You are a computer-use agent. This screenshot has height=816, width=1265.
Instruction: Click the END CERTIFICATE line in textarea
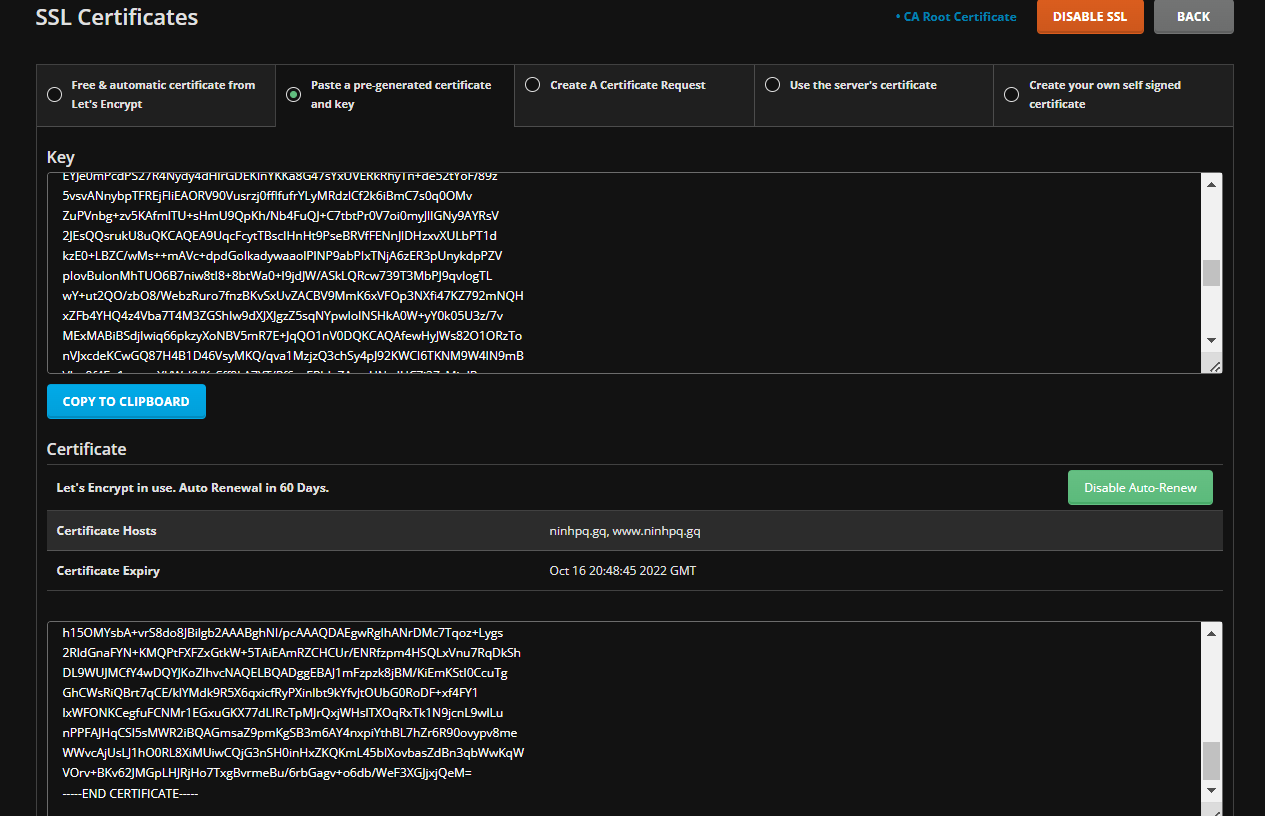[x=130, y=793]
